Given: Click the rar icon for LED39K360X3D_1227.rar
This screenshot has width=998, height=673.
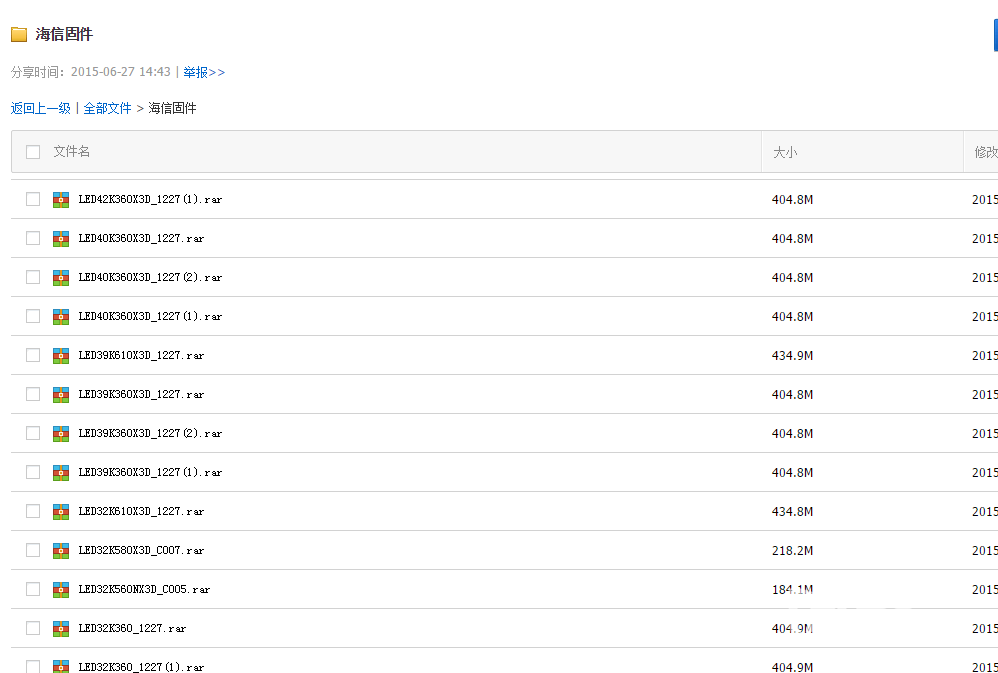Looking at the screenshot, I should (61, 394).
